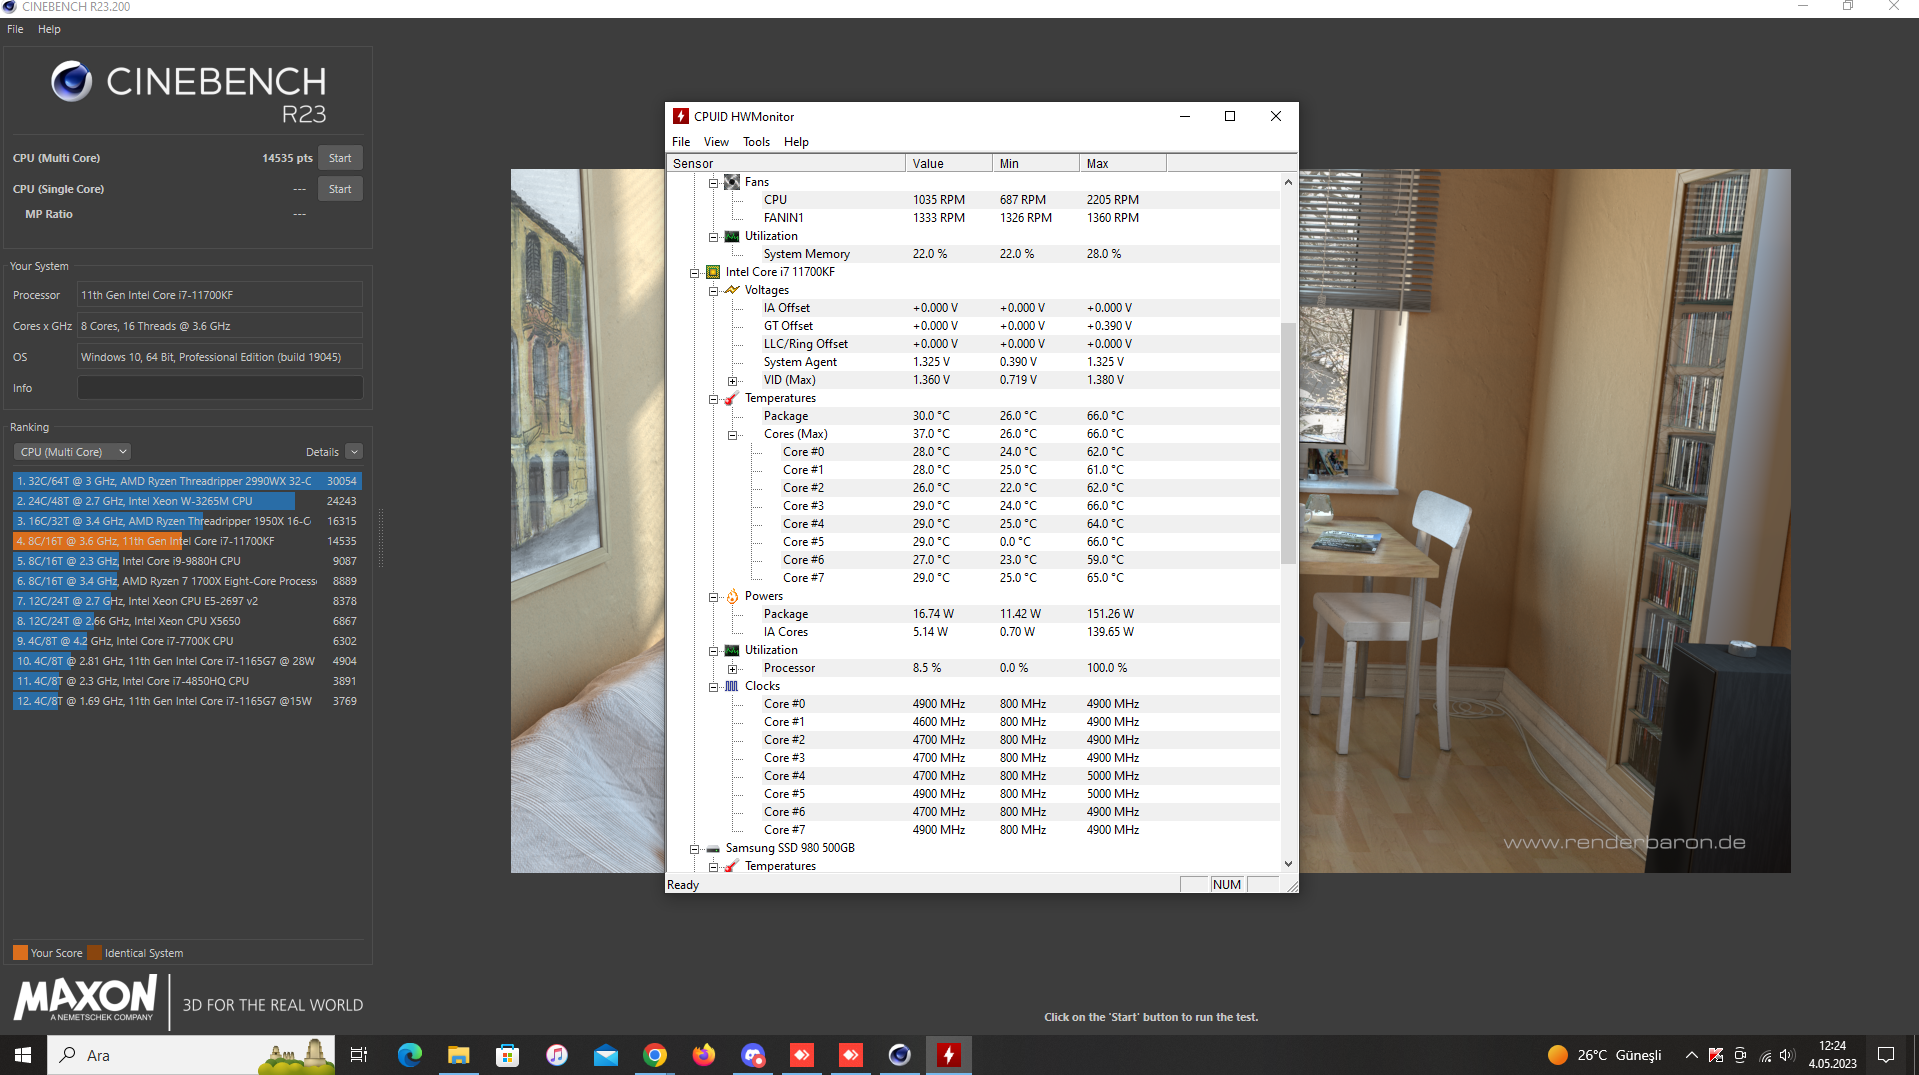Click the Powers flame icon
Image resolution: width=1919 pixels, height=1075 pixels.
(x=731, y=596)
